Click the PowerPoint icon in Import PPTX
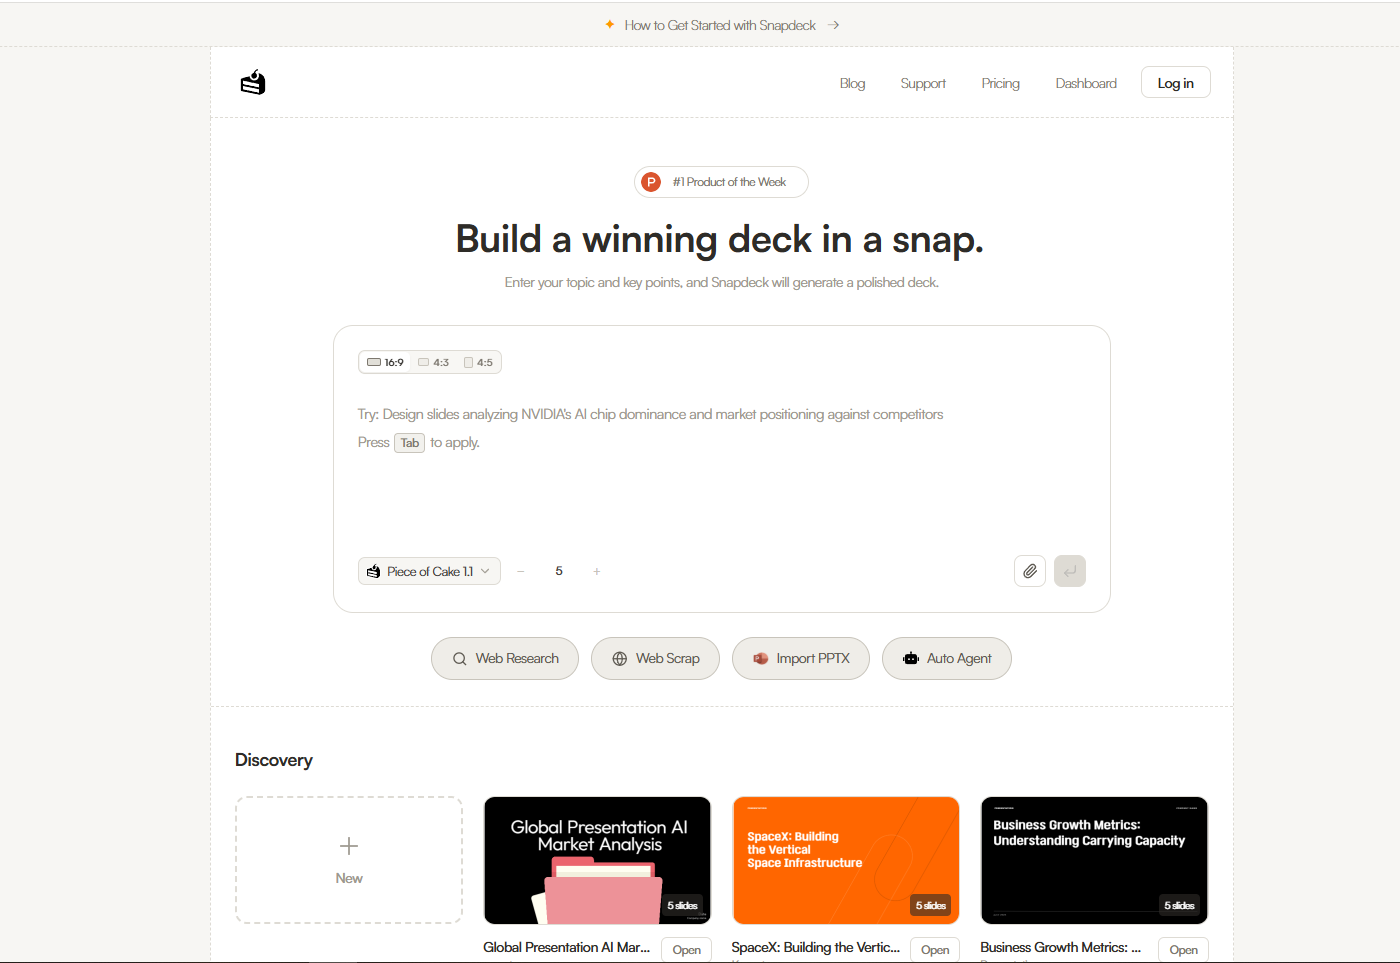This screenshot has width=1400, height=963. [x=761, y=659]
